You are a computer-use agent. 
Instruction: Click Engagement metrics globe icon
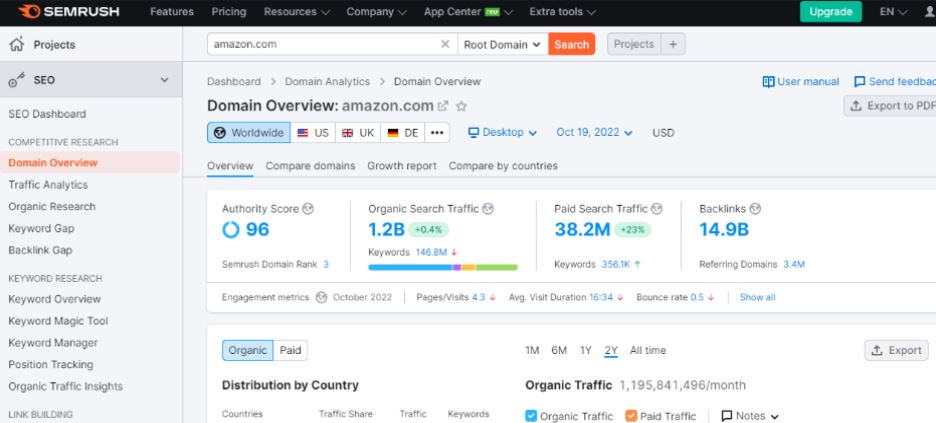pyautogui.click(x=321, y=297)
